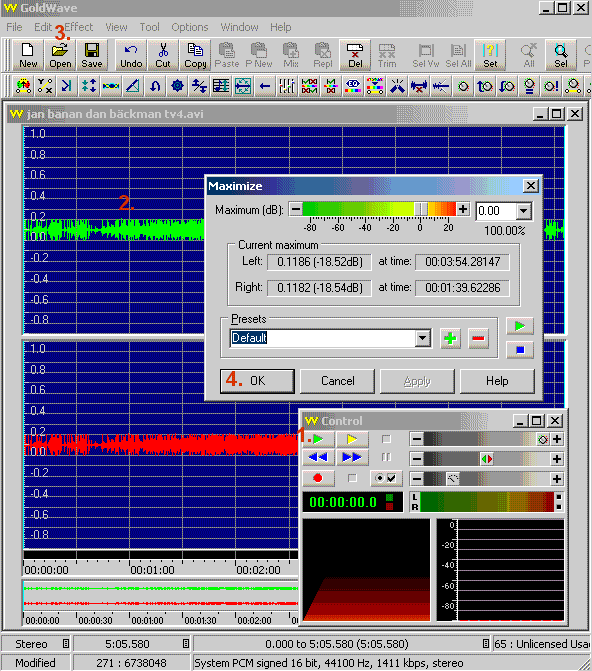Open the File menu
The height and width of the screenshot is (671, 592).
(14, 27)
